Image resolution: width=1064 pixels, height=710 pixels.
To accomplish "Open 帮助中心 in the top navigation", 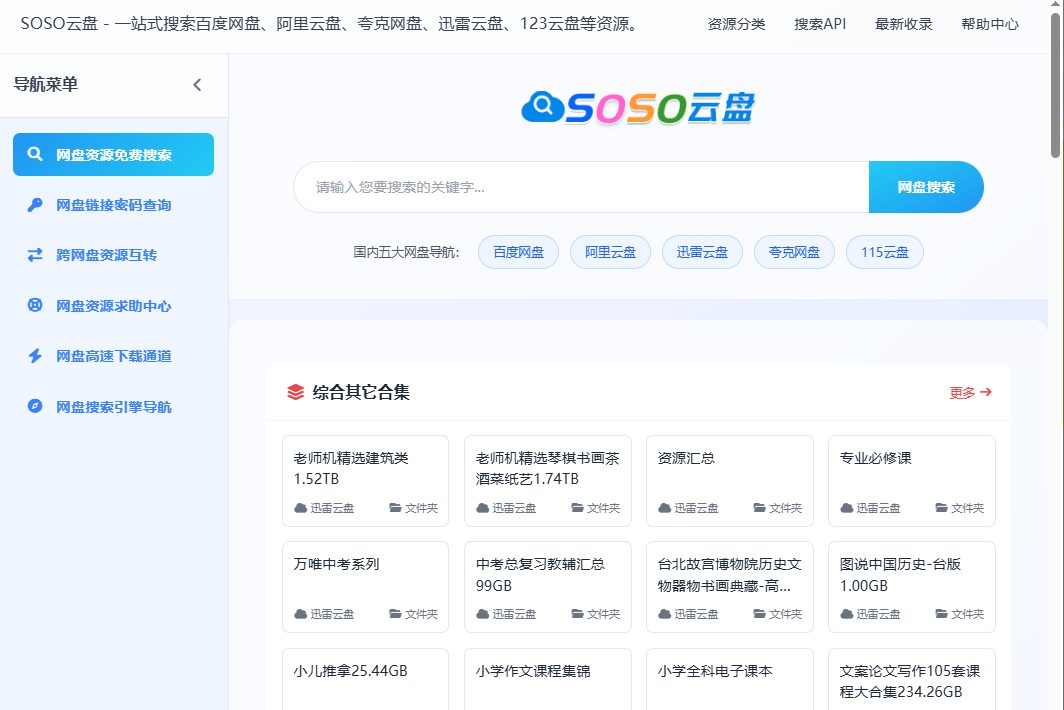I will coord(990,24).
